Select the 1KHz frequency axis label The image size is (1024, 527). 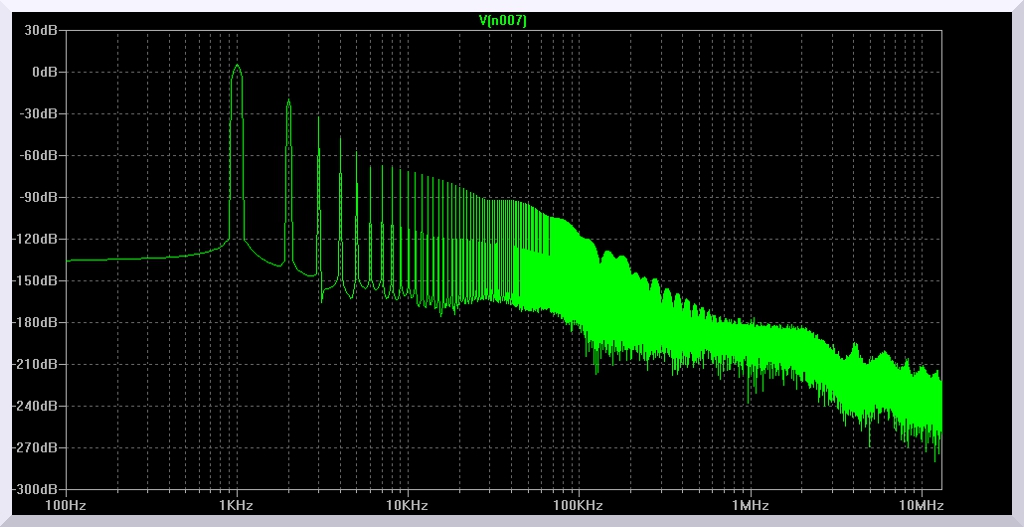[x=237, y=506]
